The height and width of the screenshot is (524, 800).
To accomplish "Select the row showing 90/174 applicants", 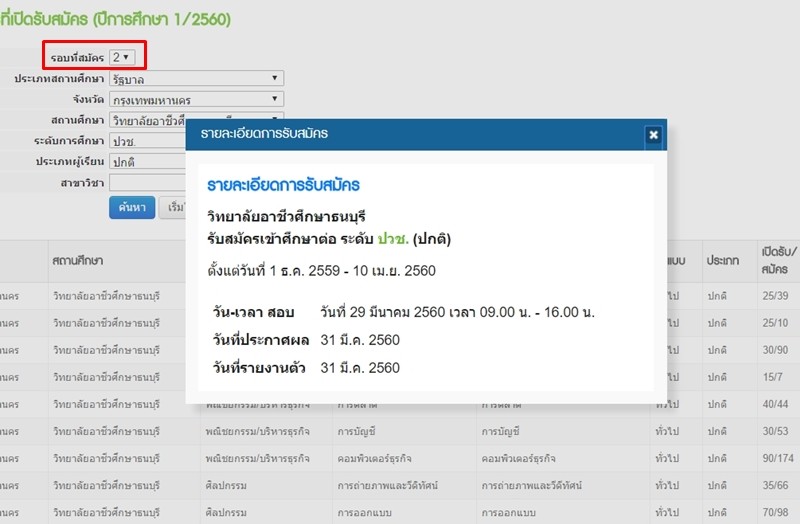I will tap(777, 457).
